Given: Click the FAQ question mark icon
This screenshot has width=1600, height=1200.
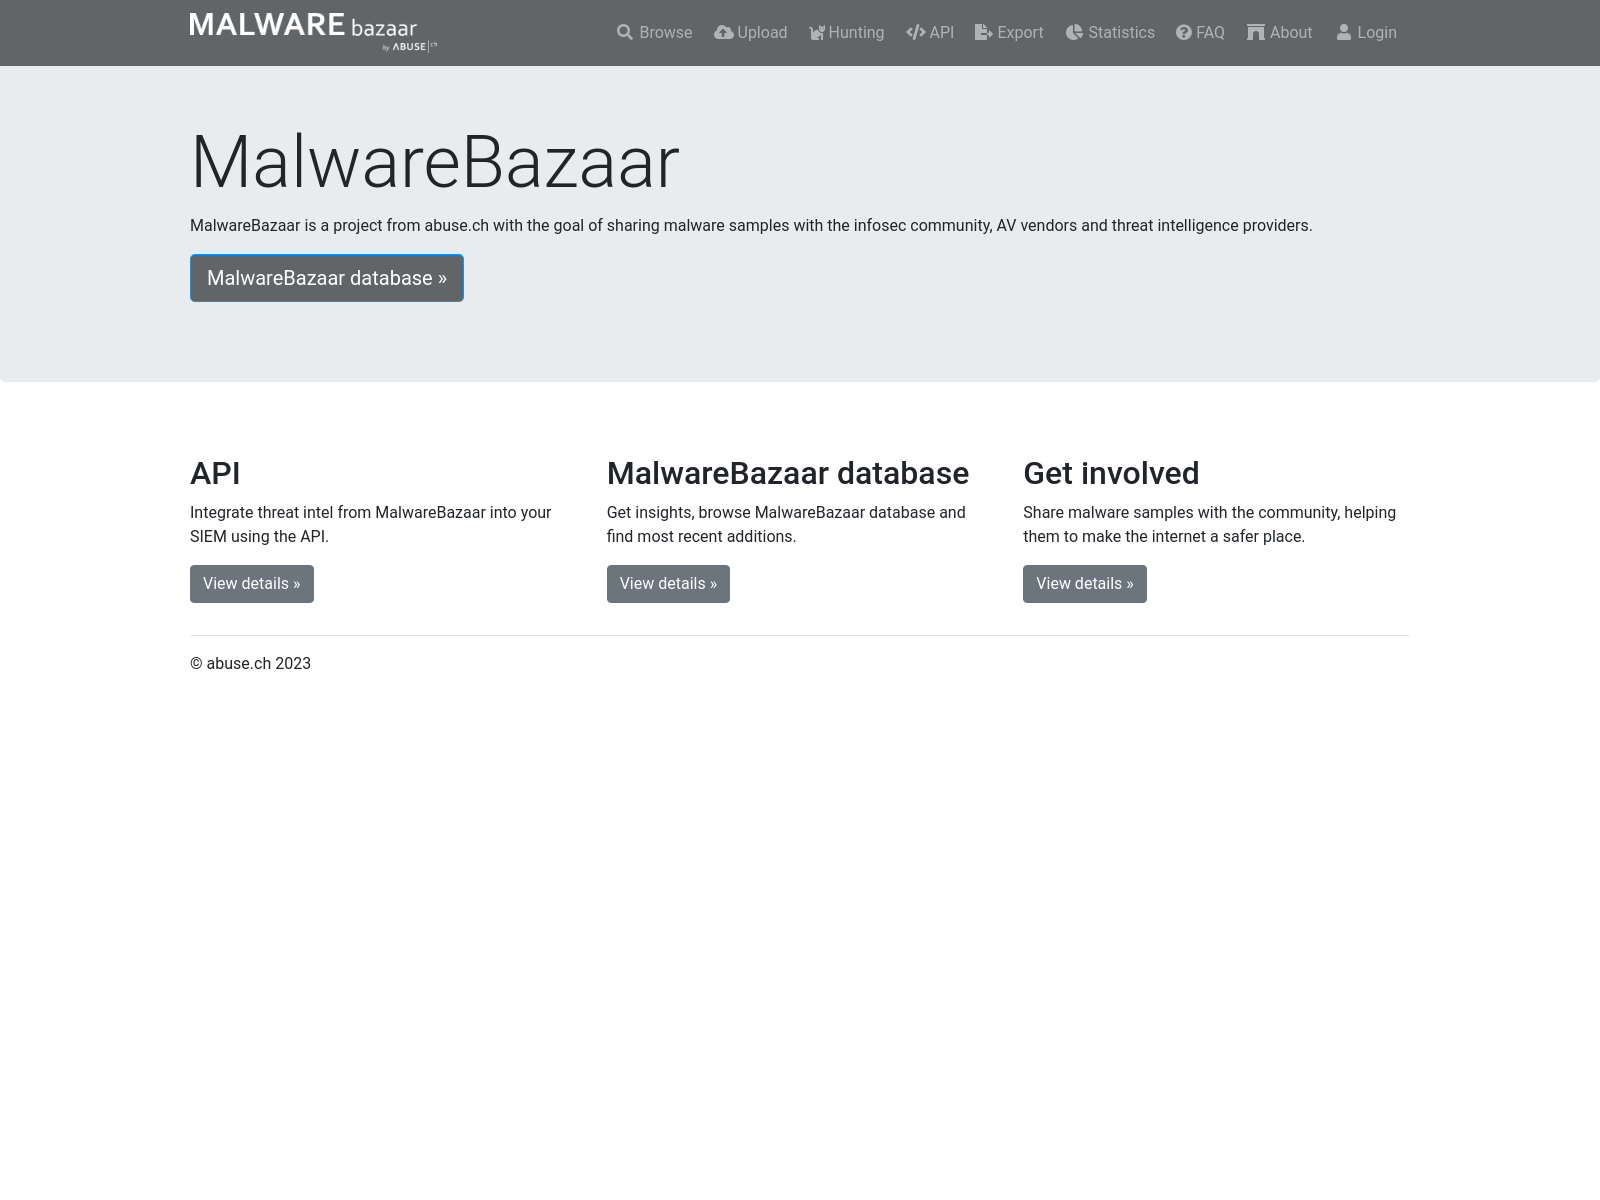Looking at the screenshot, I should pyautogui.click(x=1184, y=33).
